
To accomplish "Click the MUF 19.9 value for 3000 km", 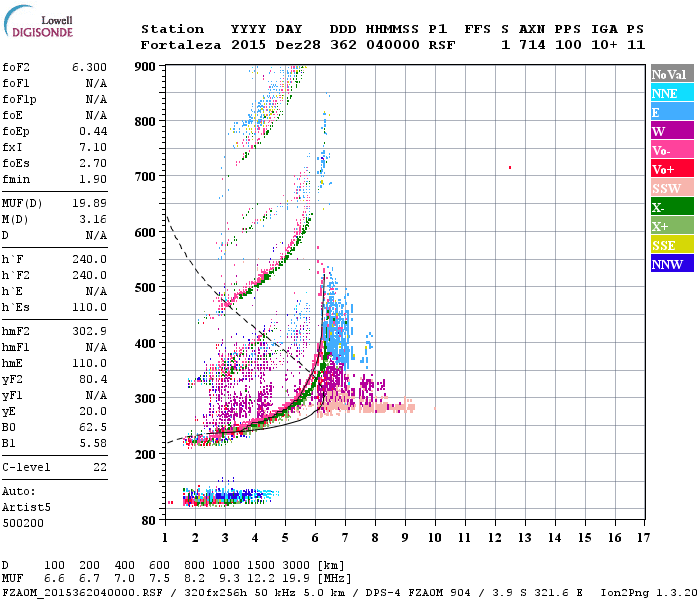I will pos(297,579).
